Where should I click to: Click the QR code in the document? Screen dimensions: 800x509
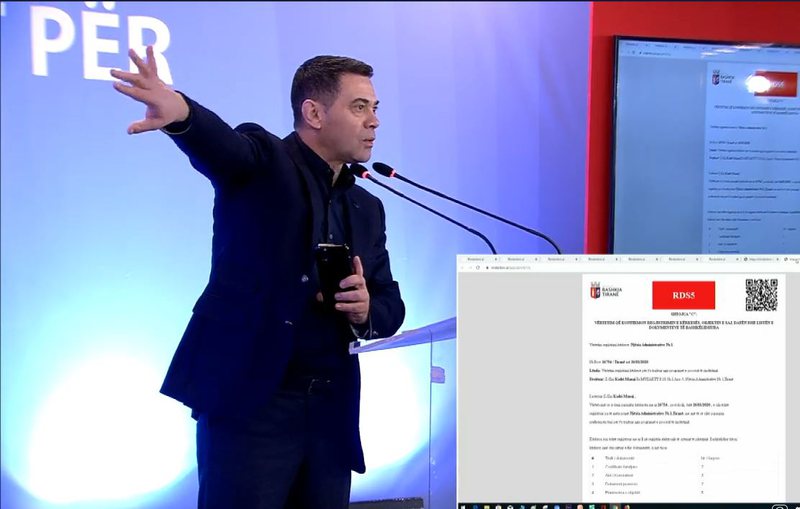pyautogui.click(x=761, y=295)
